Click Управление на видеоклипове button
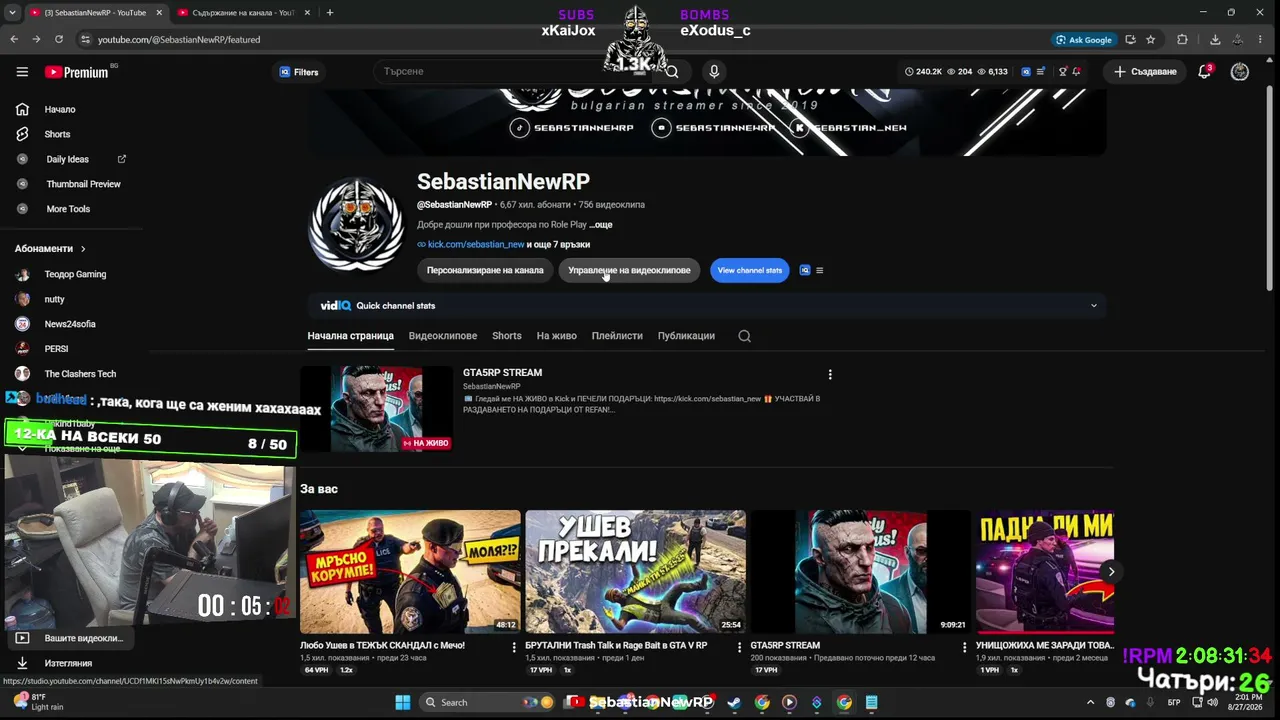 tap(629, 270)
